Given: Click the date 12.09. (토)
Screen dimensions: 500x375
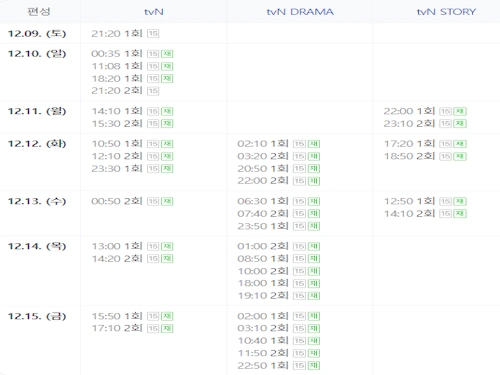Looking at the screenshot, I should pos(37,34).
